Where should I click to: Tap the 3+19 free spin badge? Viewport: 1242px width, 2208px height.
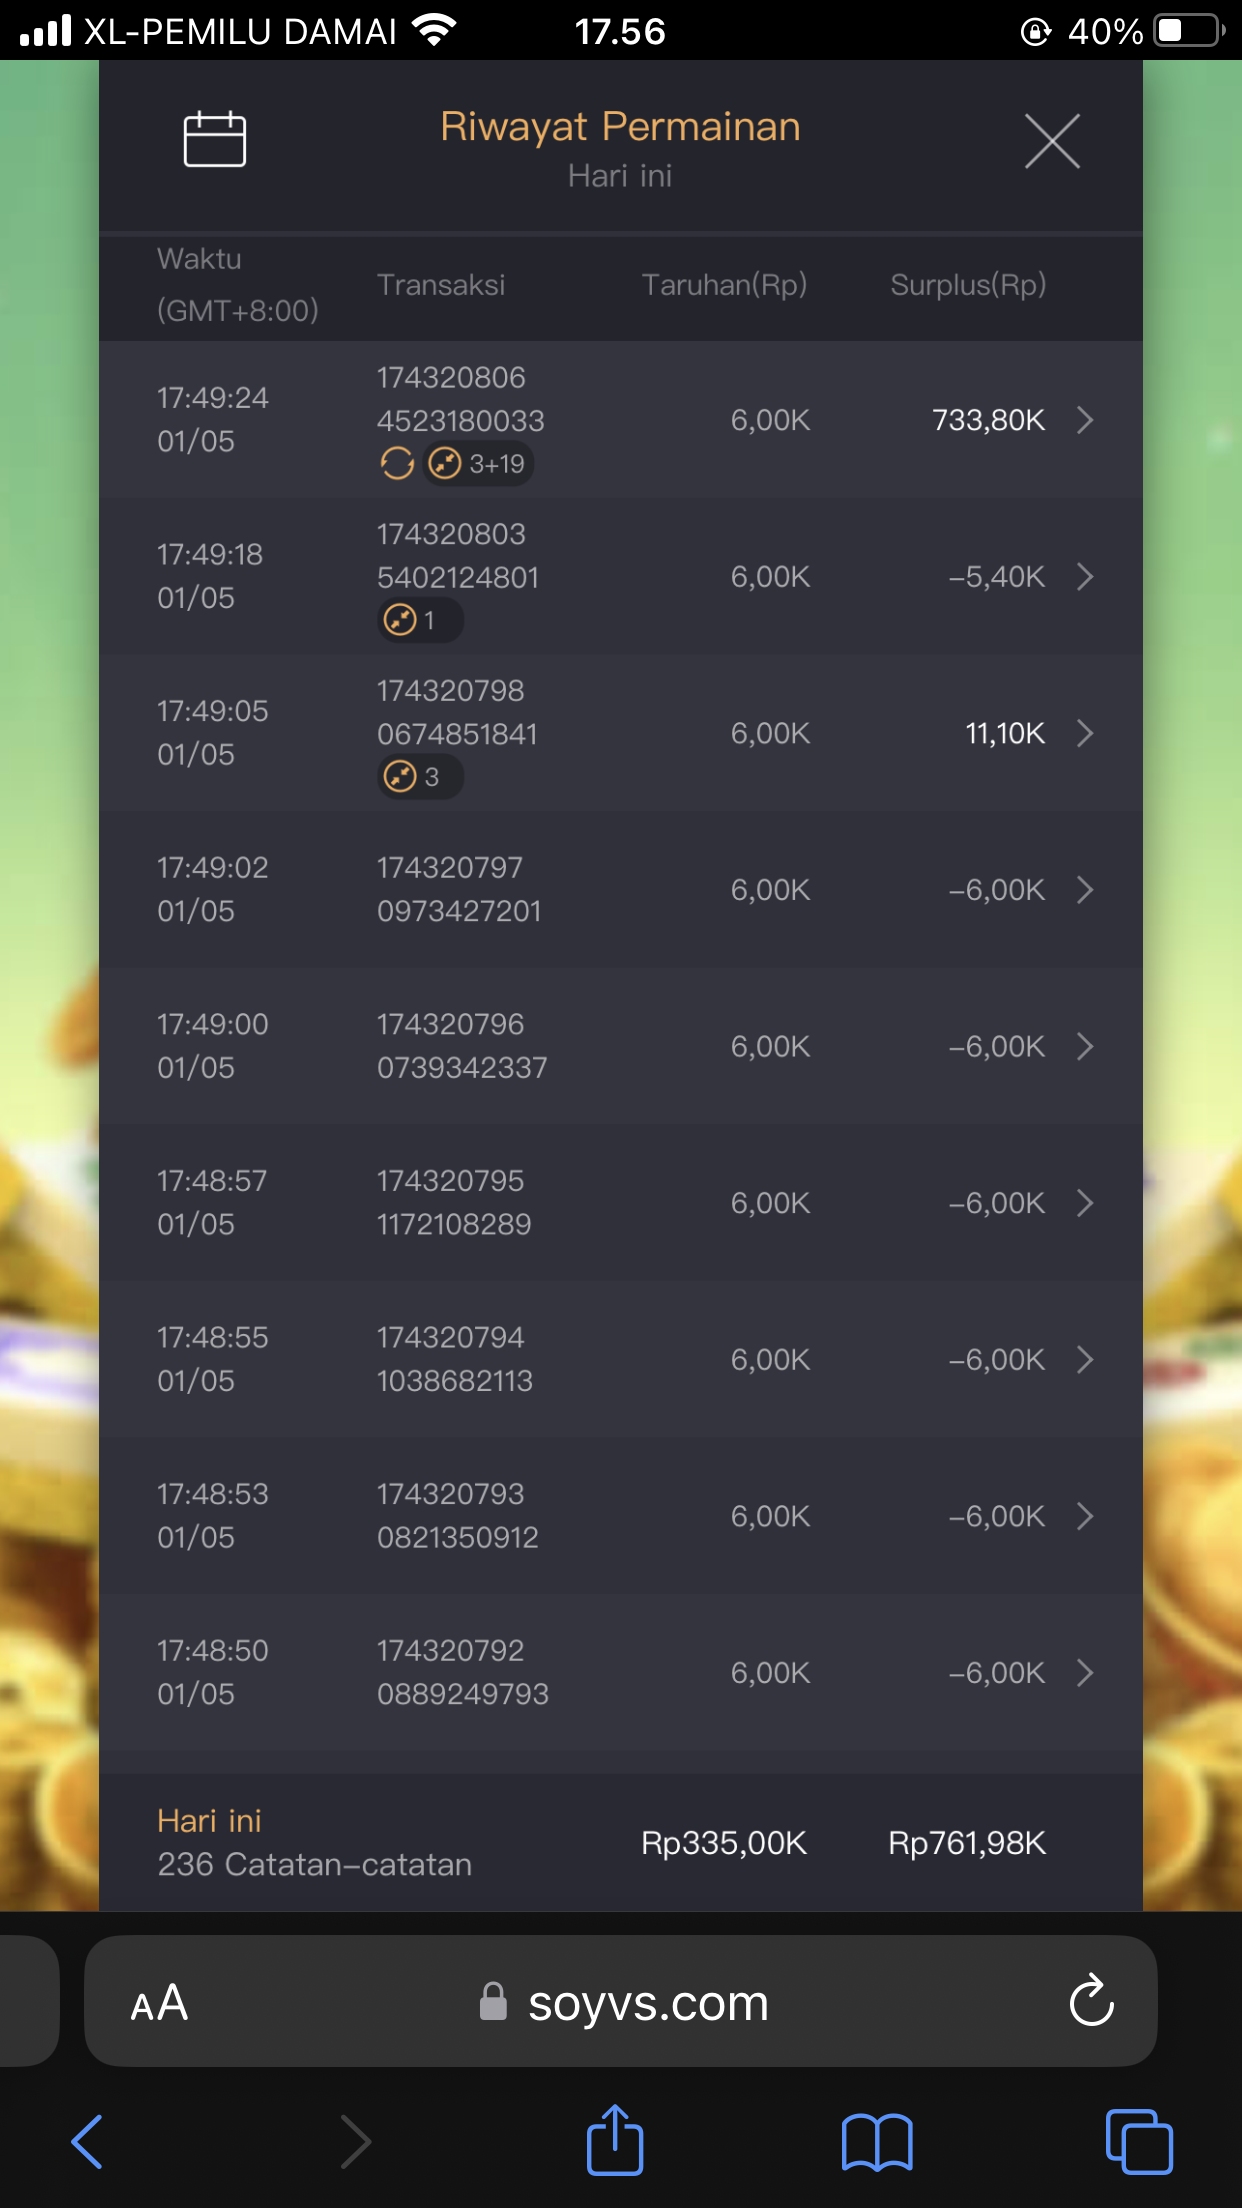coord(478,464)
